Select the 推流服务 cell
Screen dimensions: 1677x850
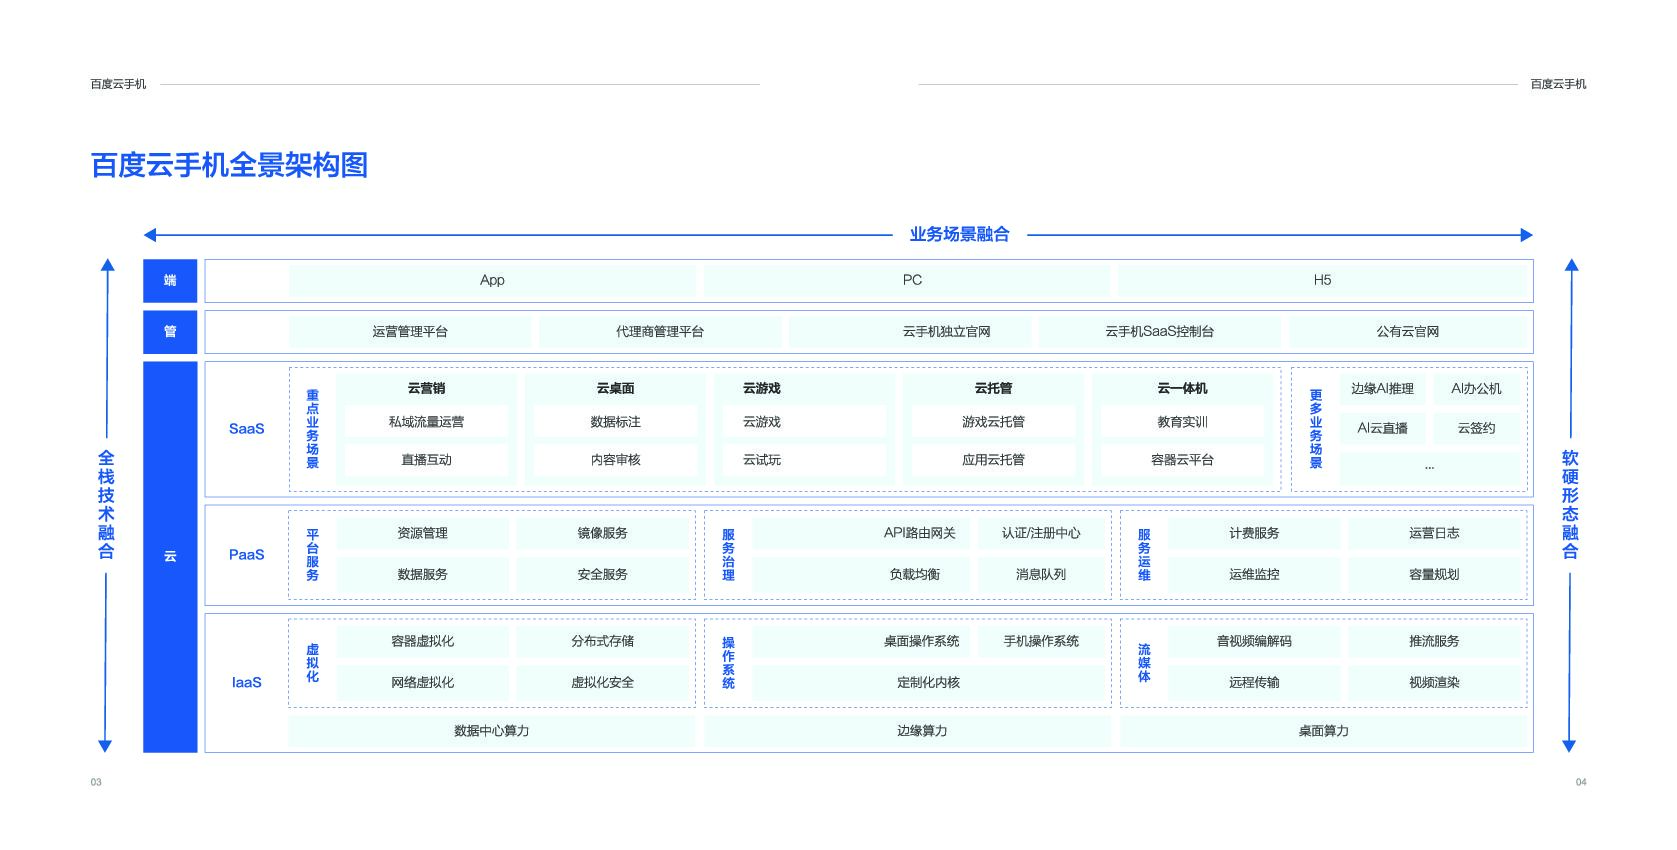coord(1434,641)
